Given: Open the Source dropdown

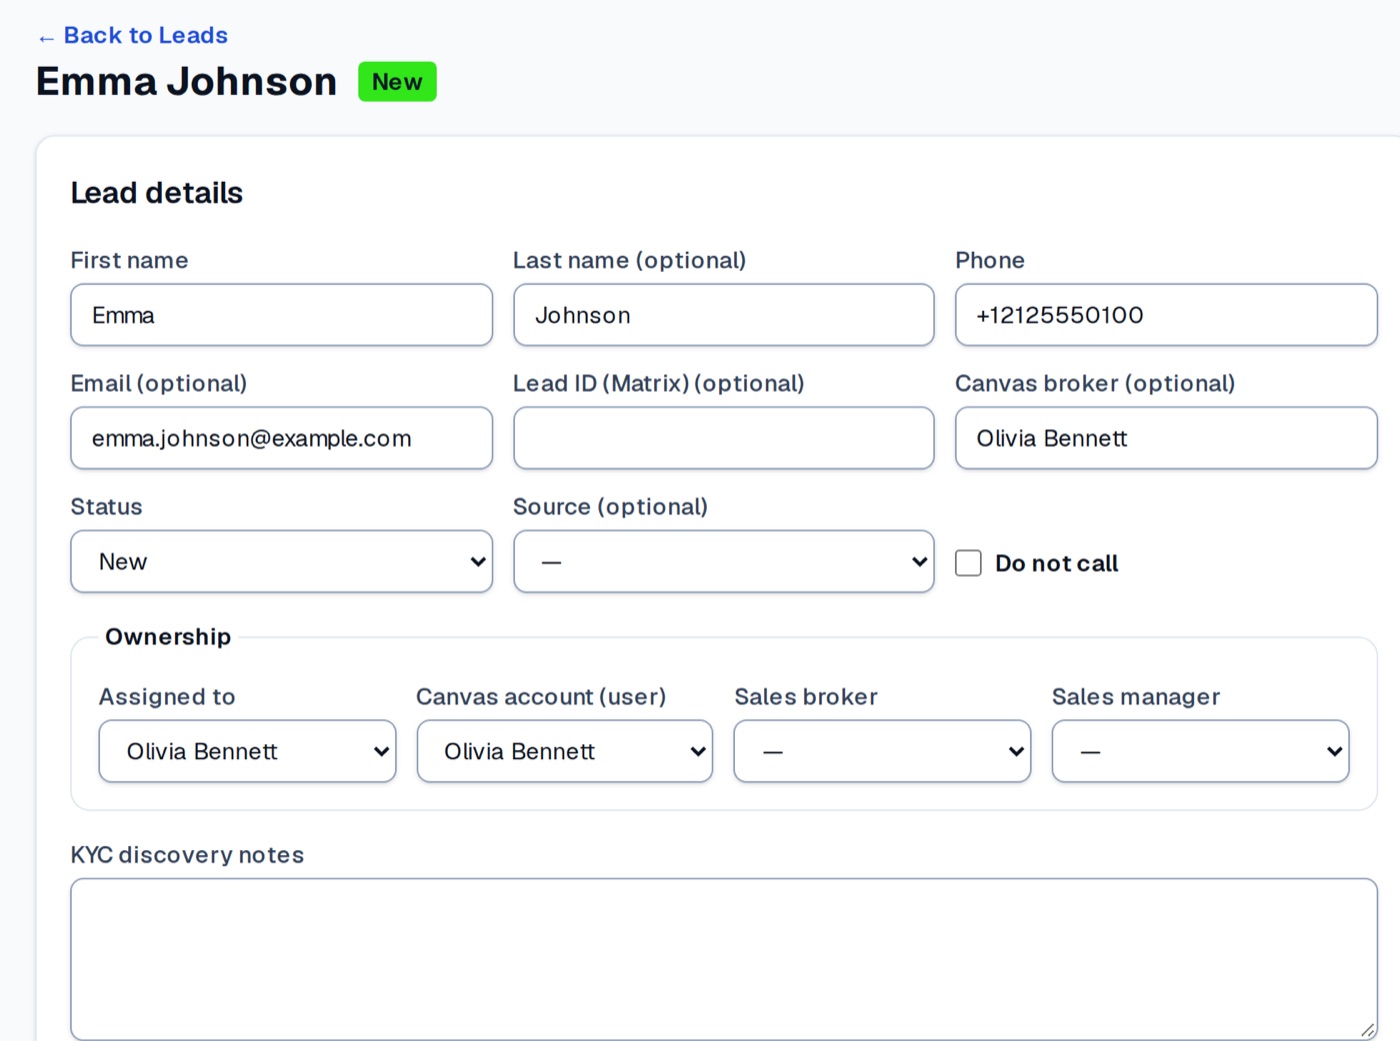Looking at the screenshot, I should point(723,561).
